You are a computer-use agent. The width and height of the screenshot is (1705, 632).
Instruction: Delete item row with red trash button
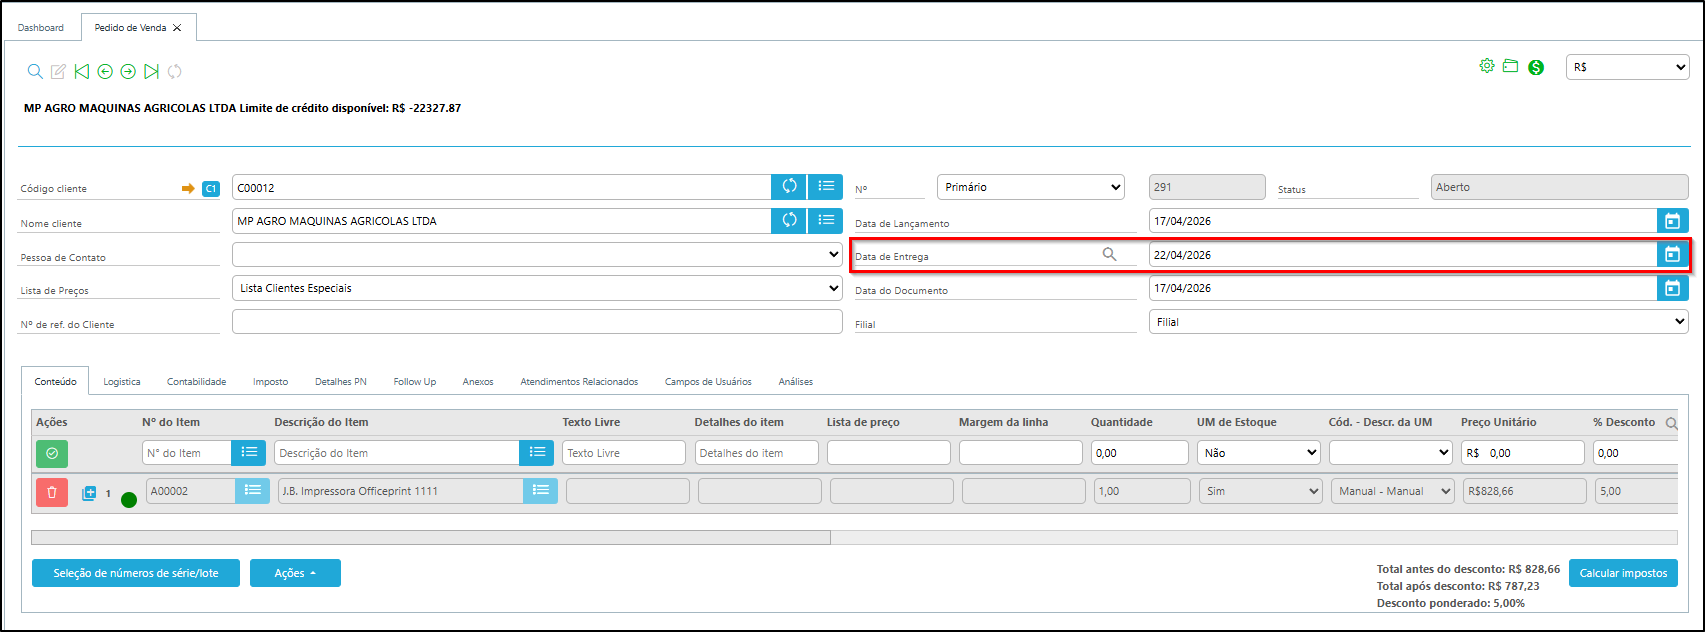point(52,492)
